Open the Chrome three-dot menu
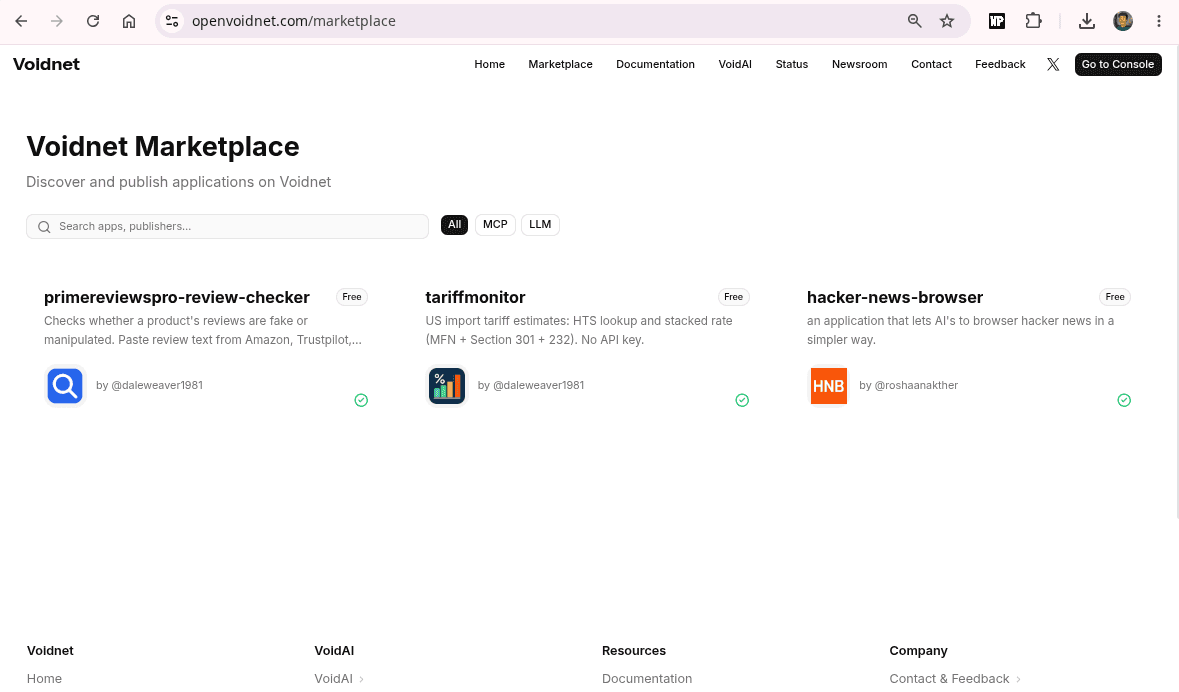The height and width of the screenshot is (692, 1179). 1159,21
